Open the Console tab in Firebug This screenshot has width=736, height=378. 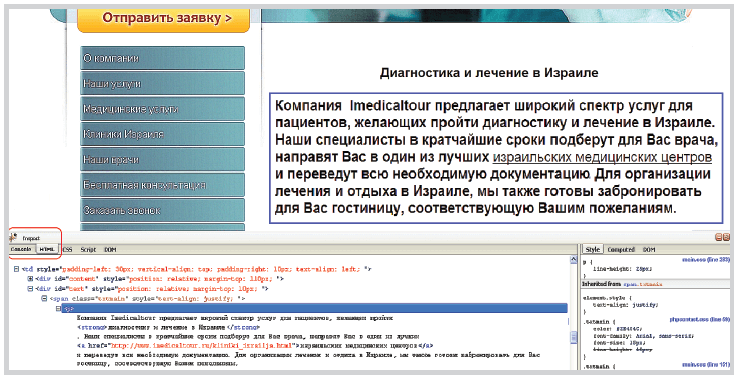(20, 249)
